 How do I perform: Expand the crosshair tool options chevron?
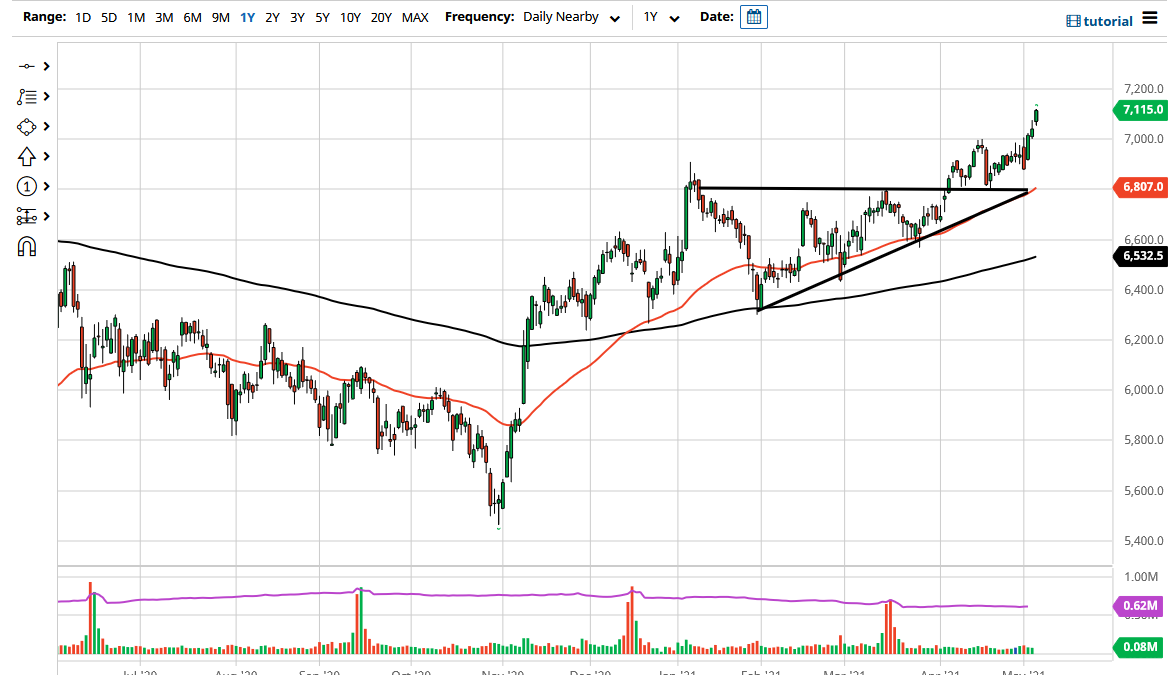point(45,66)
